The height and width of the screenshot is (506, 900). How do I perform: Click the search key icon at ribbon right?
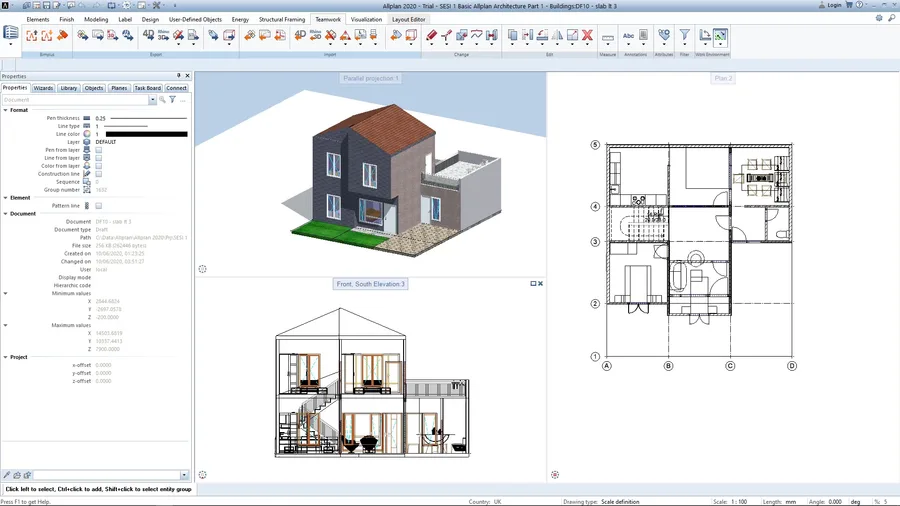point(891,18)
